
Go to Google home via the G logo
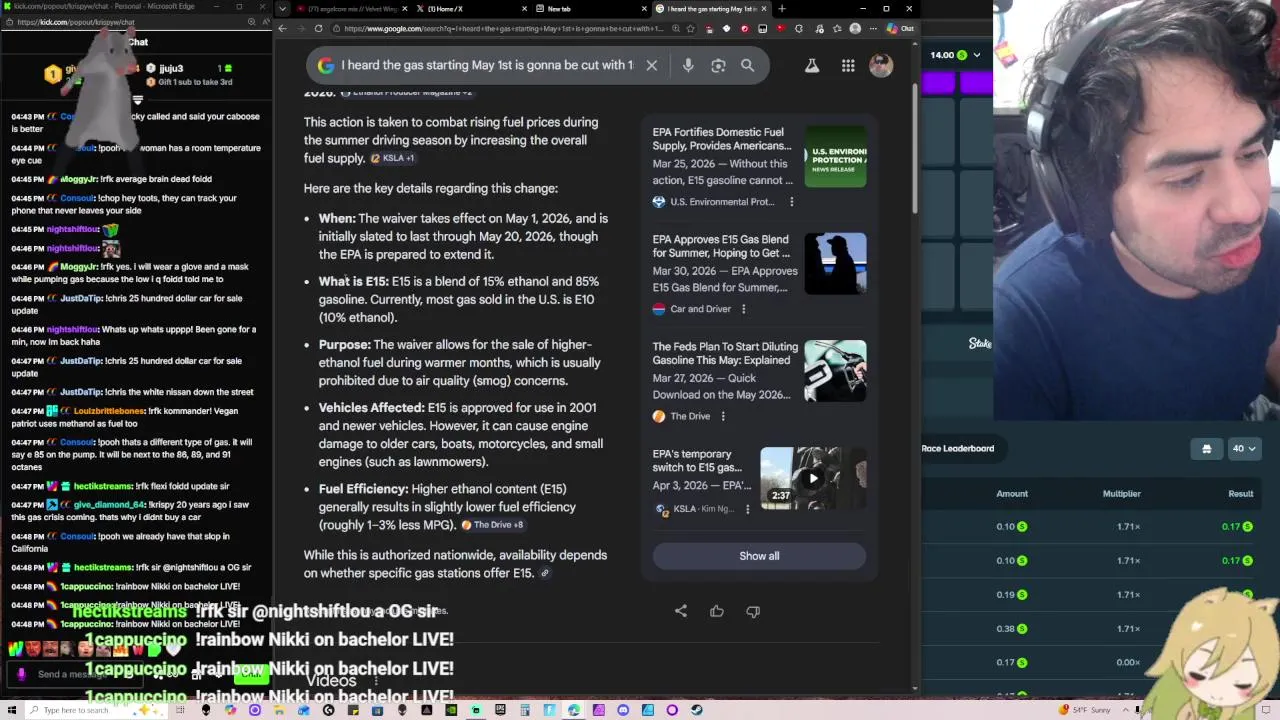point(325,65)
